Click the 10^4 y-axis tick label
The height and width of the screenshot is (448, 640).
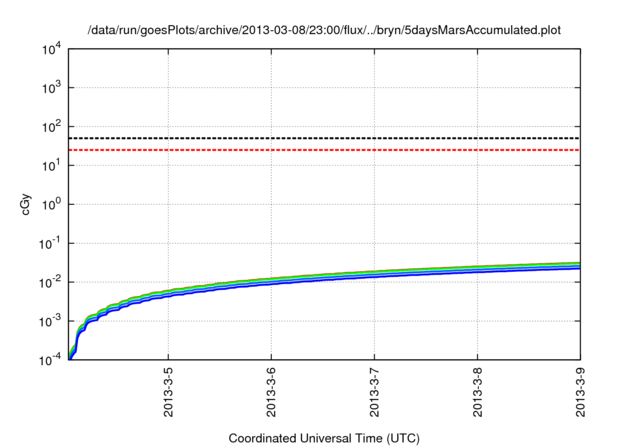coord(51,49)
